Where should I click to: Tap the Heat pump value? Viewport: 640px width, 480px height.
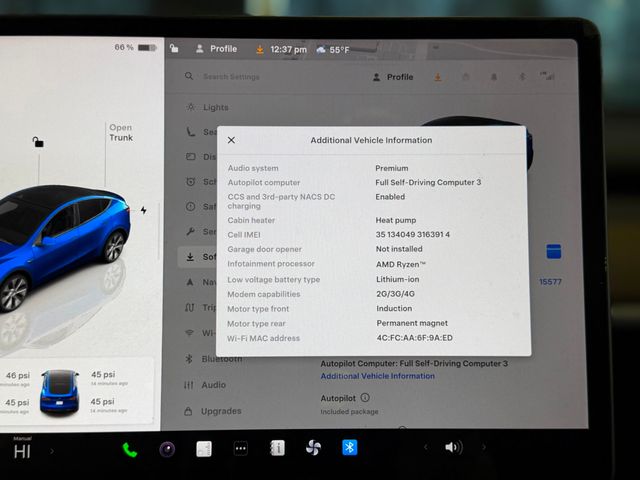[x=396, y=220]
